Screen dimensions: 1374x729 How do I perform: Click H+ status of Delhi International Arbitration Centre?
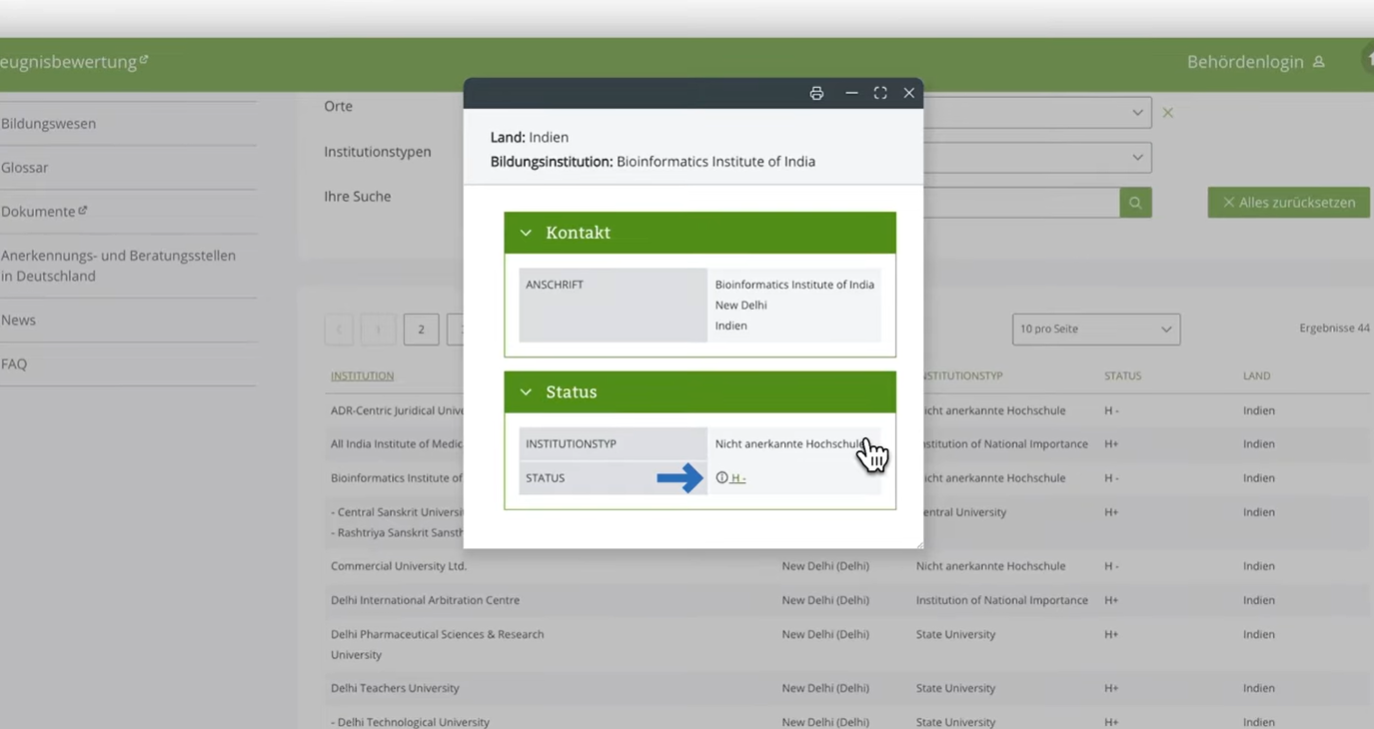(x=1111, y=600)
